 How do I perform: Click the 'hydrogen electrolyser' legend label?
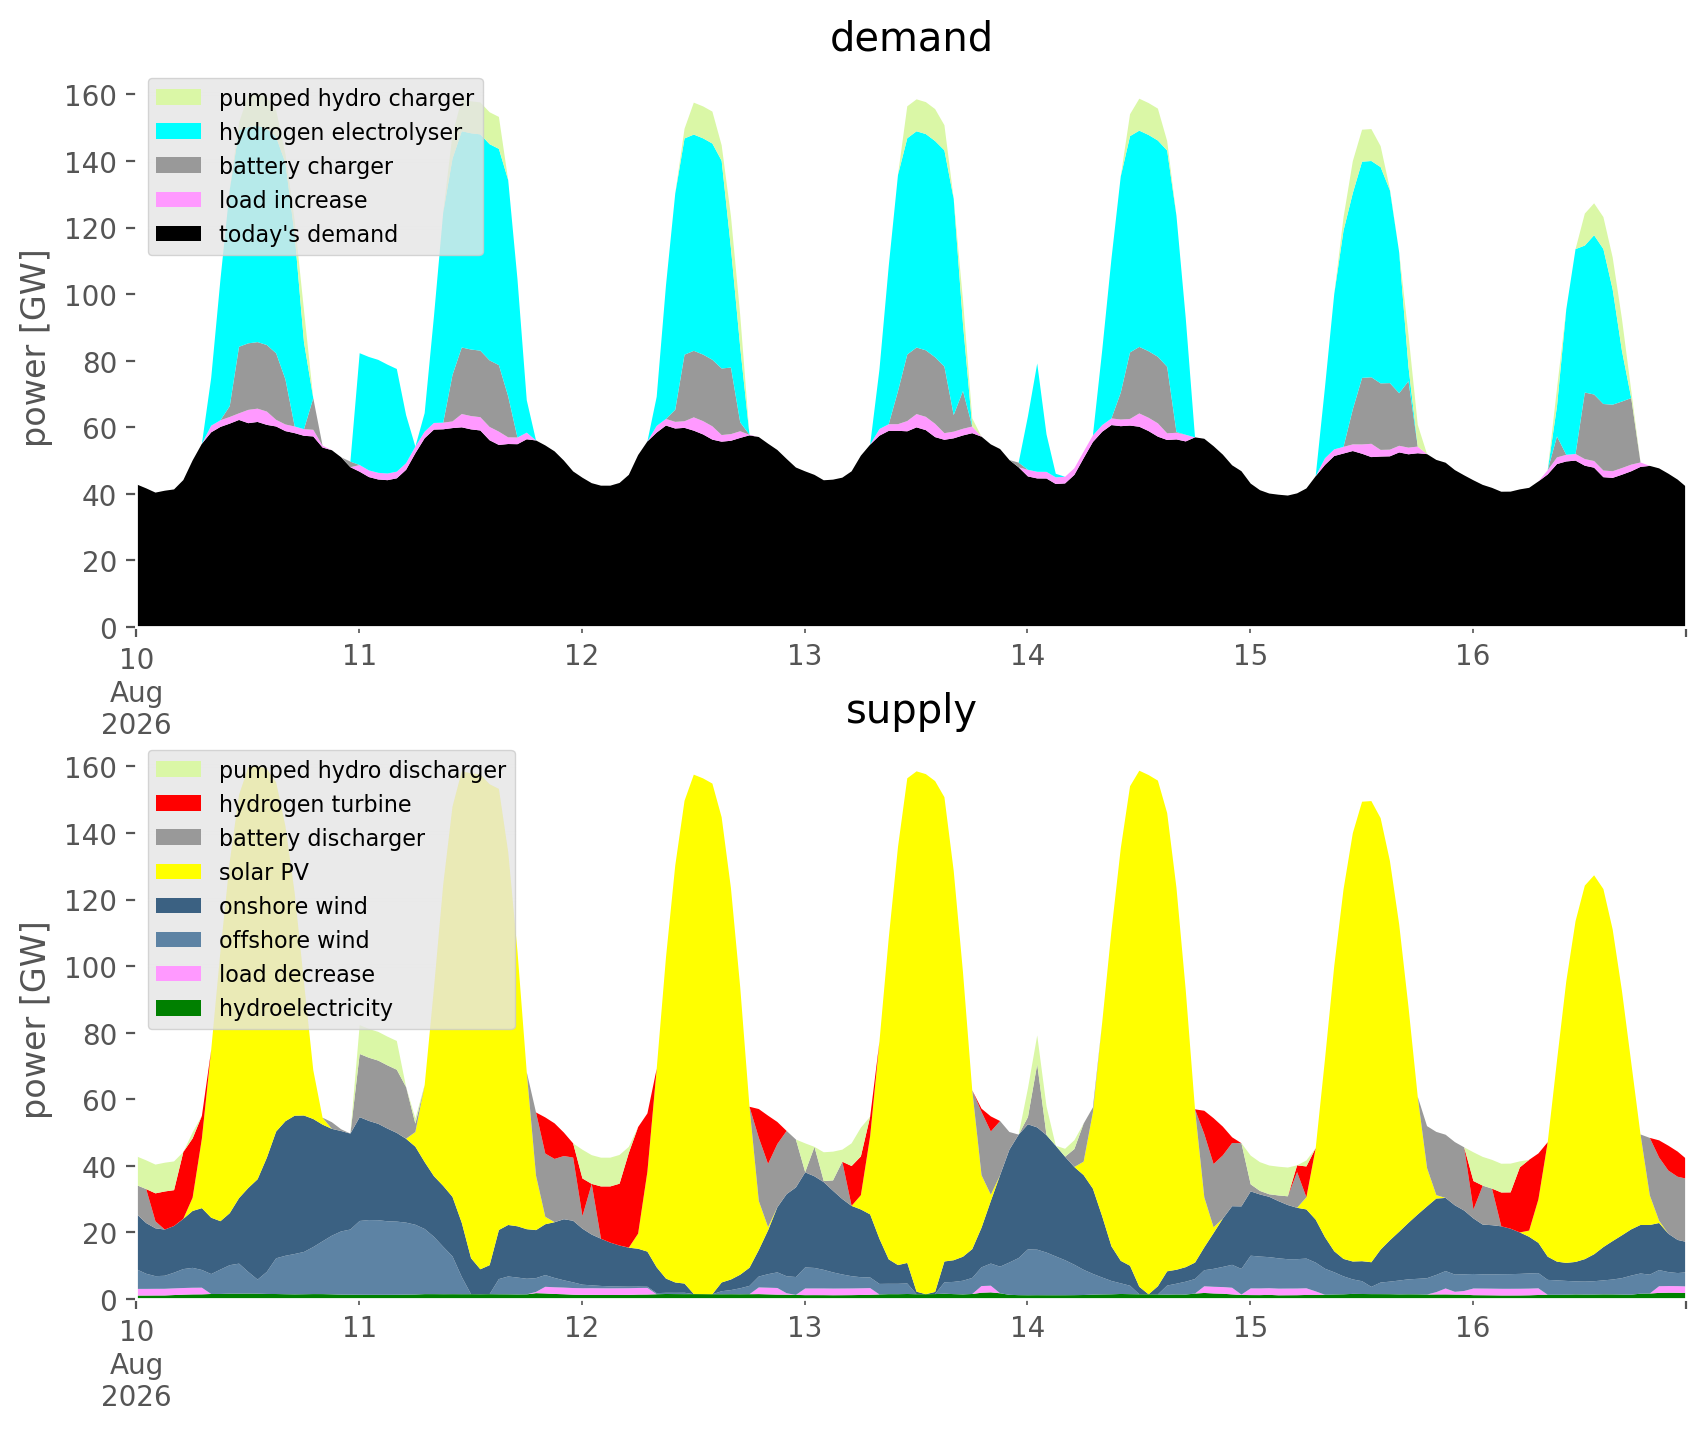[340, 132]
